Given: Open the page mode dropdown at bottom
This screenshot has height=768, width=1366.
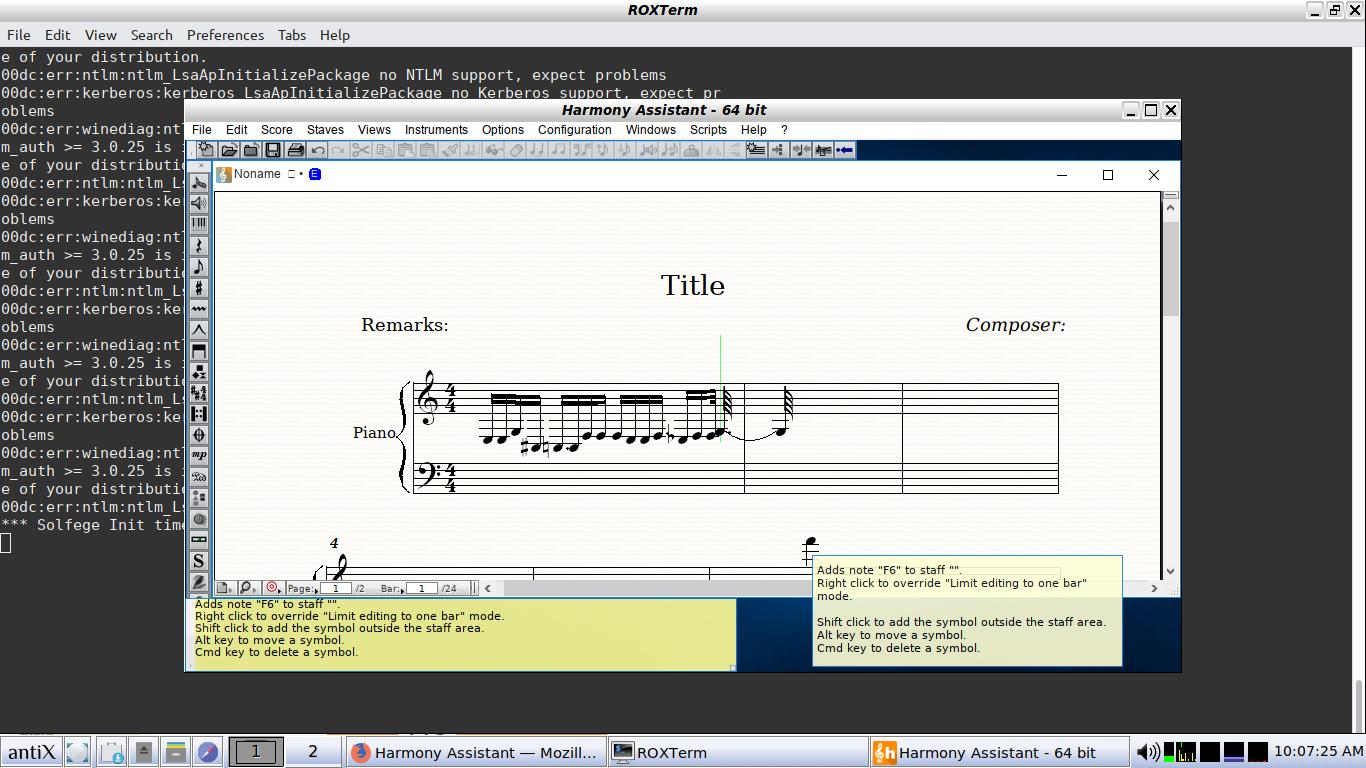Looking at the screenshot, I should point(225,588).
